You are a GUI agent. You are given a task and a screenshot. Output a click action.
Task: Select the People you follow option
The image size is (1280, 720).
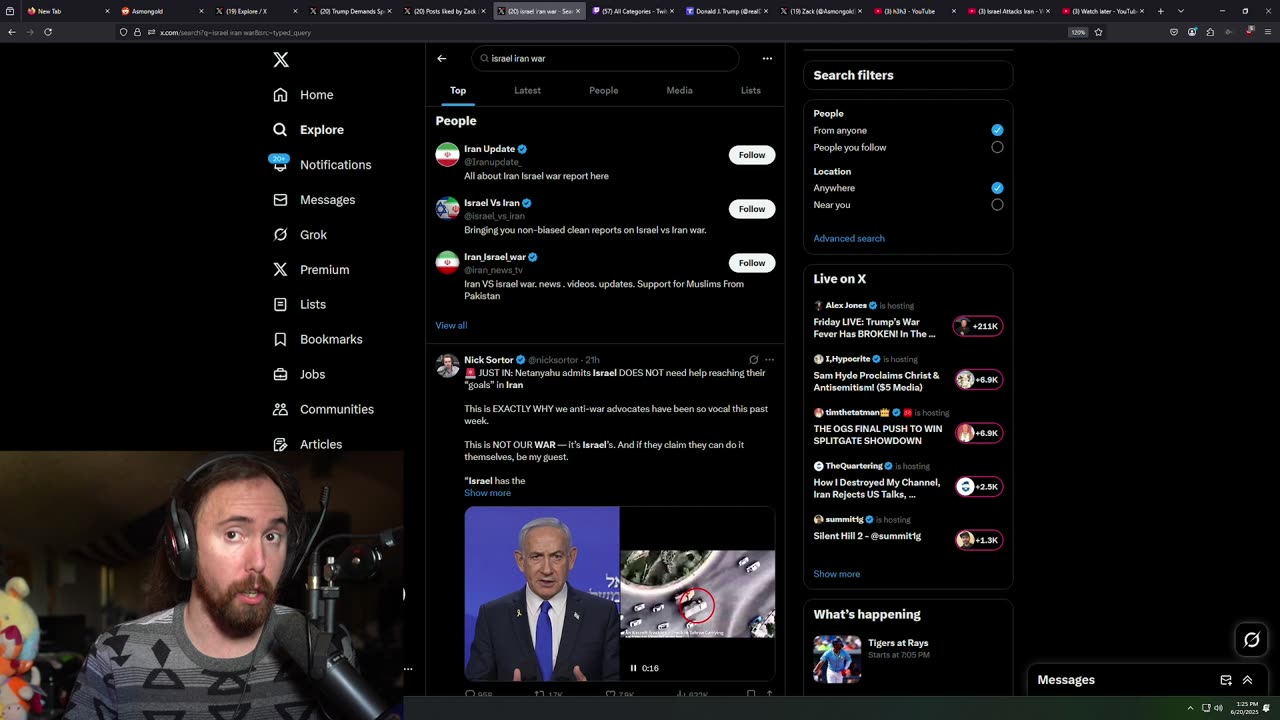pos(997,147)
